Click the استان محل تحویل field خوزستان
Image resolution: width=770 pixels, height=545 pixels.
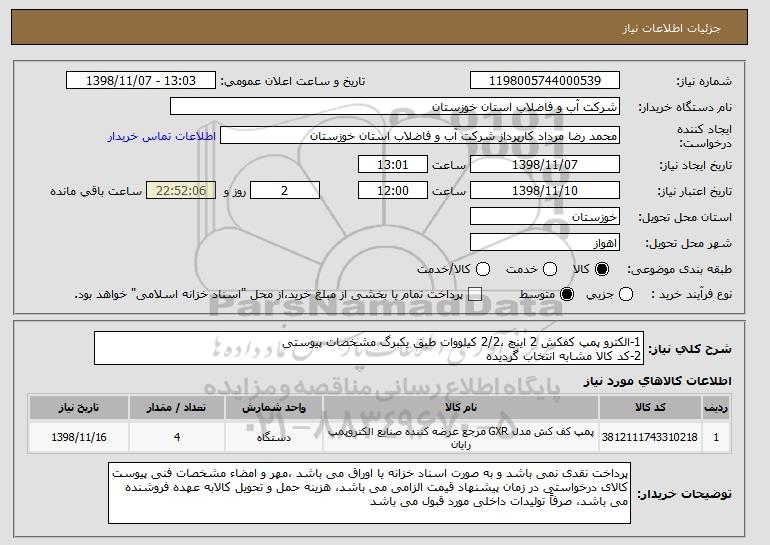(x=545, y=216)
